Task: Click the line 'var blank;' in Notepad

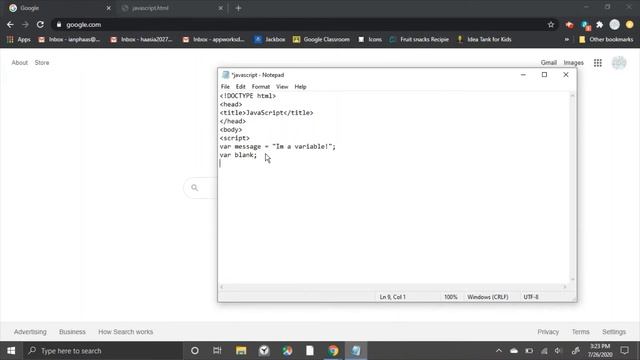Action: tap(238, 155)
